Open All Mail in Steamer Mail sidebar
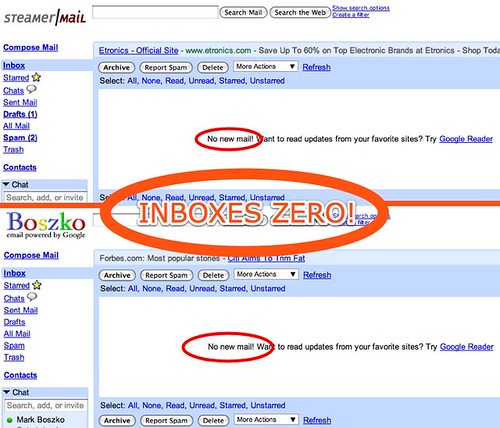 pyautogui.click(x=16, y=126)
